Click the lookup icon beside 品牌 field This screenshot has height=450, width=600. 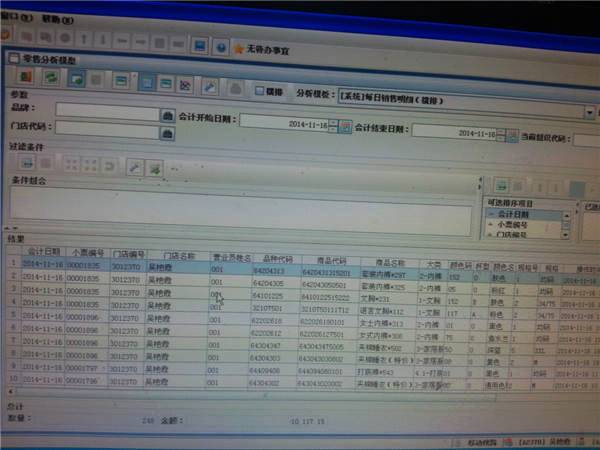point(167,114)
